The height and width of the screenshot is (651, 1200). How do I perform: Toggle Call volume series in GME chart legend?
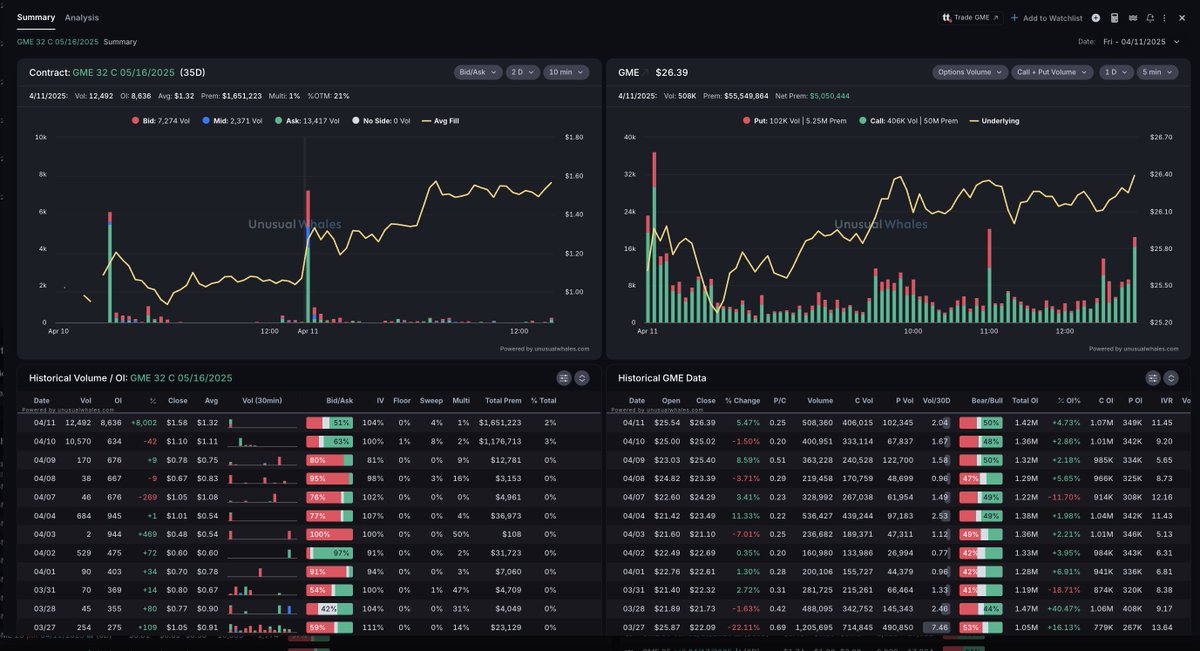click(x=909, y=120)
